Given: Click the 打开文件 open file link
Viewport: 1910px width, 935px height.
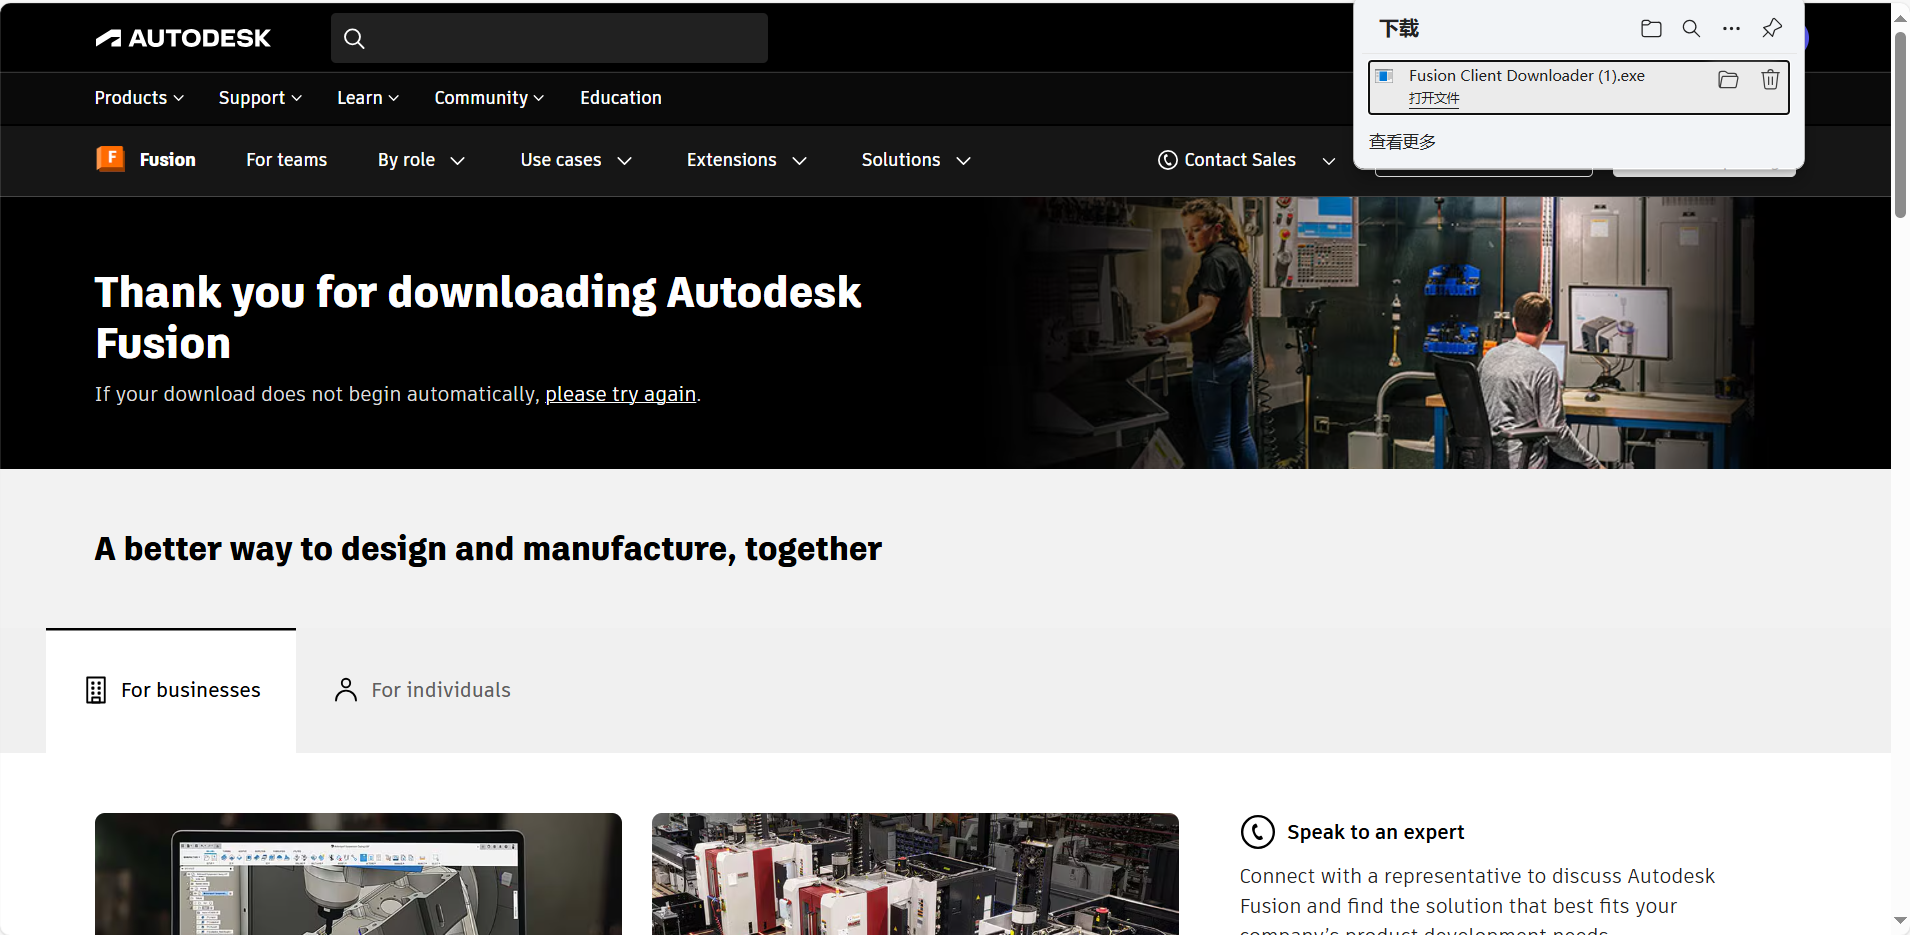Looking at the screenshot, I should [1434, 98].
